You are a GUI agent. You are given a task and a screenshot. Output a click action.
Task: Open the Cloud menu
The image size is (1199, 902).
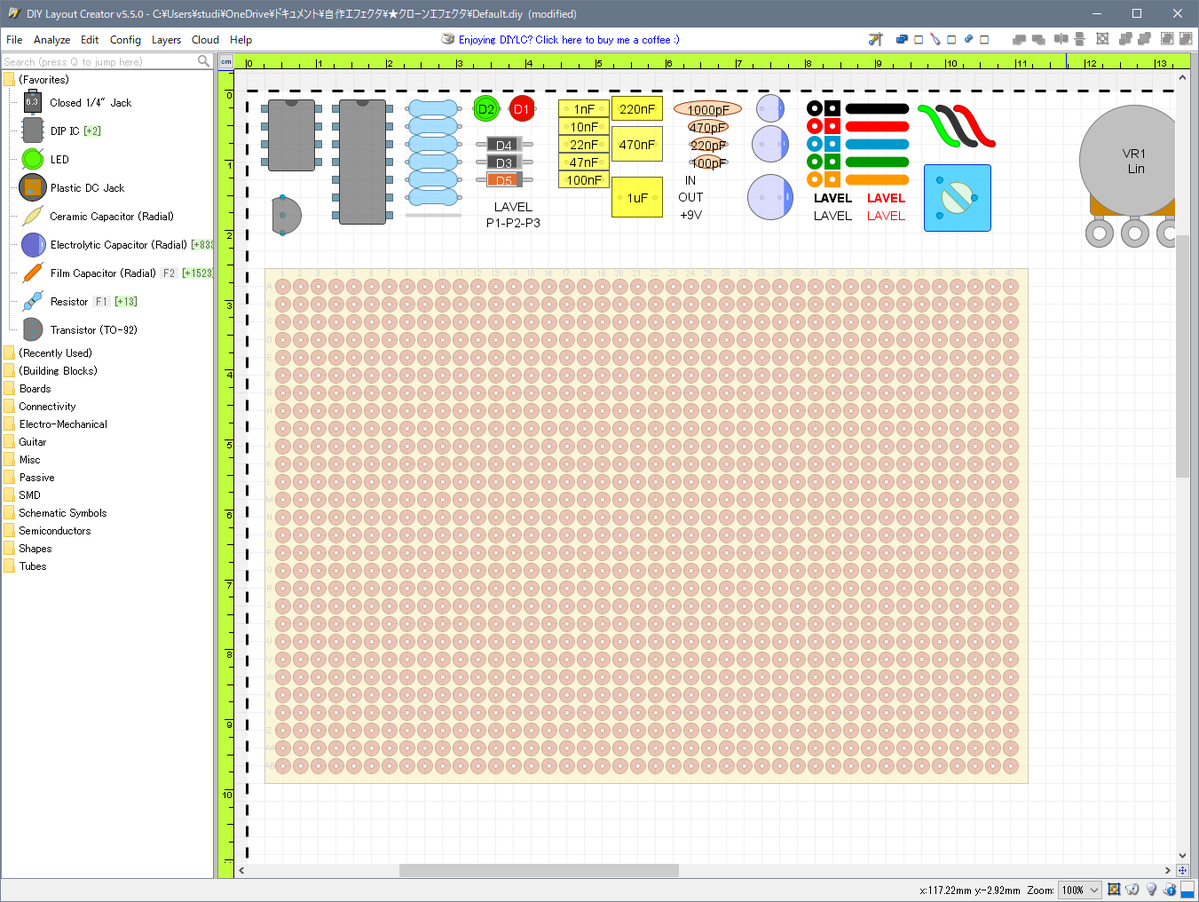coord(205,40)
